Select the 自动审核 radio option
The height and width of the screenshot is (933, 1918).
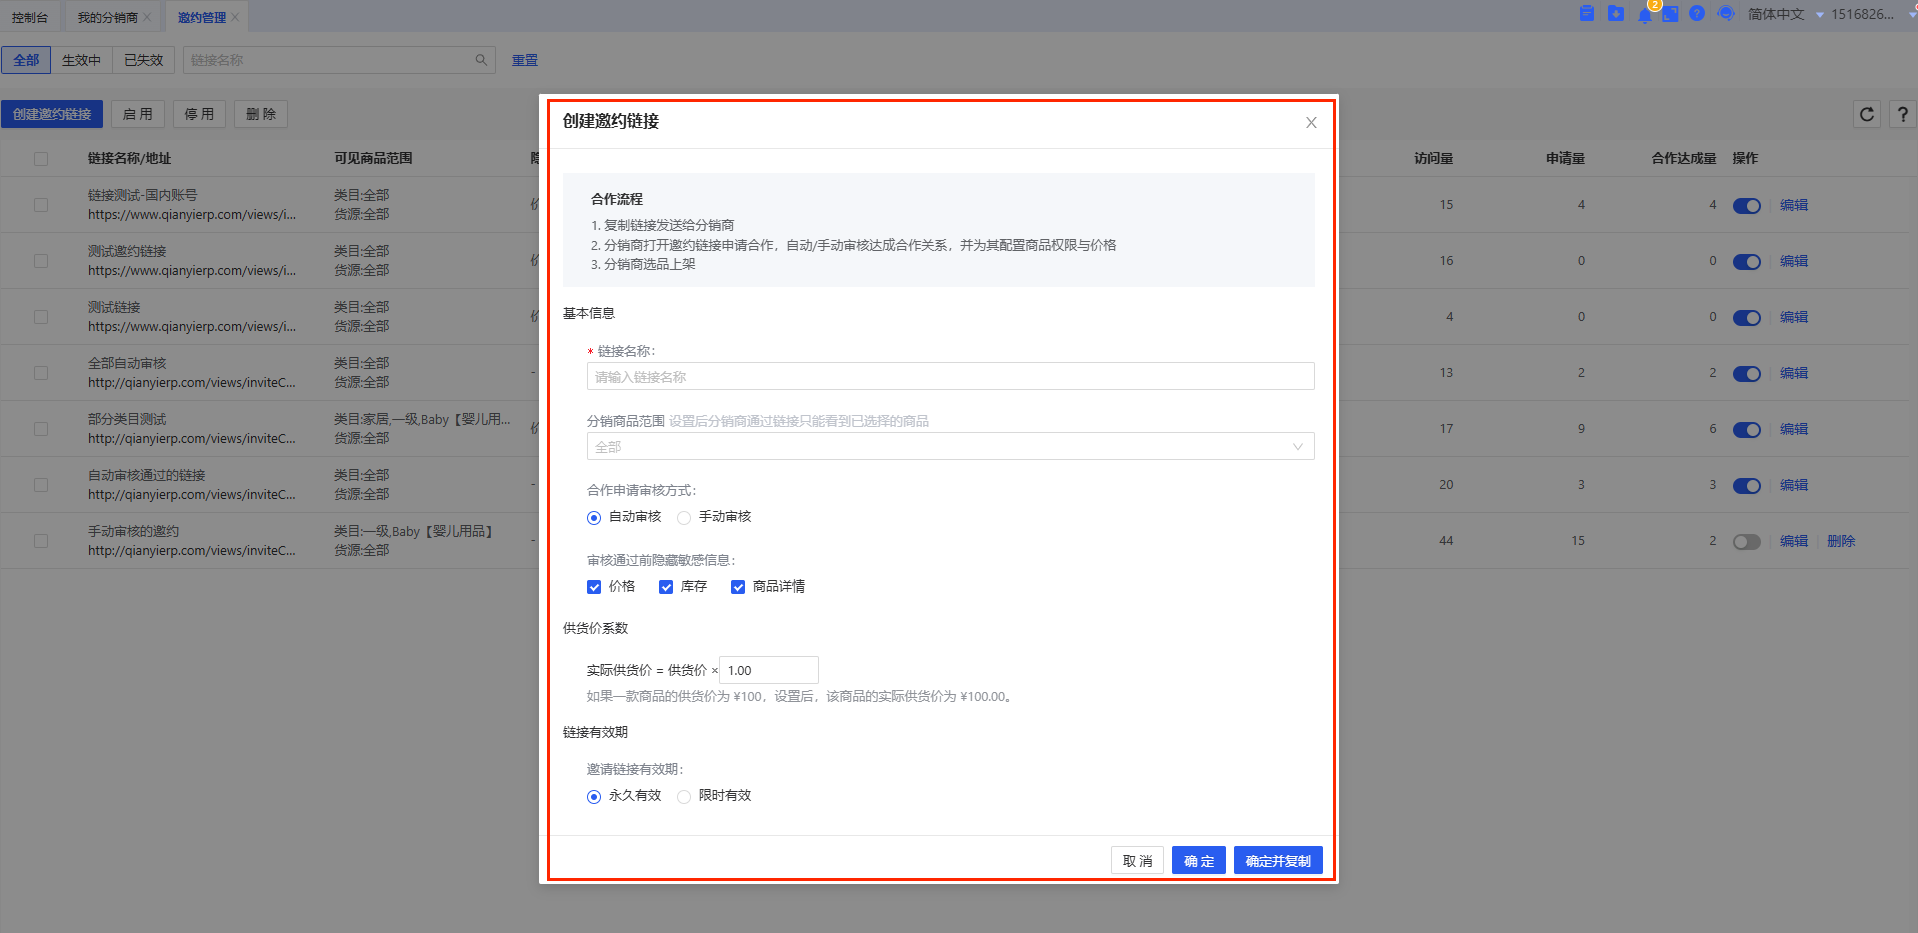click(594, 517)
